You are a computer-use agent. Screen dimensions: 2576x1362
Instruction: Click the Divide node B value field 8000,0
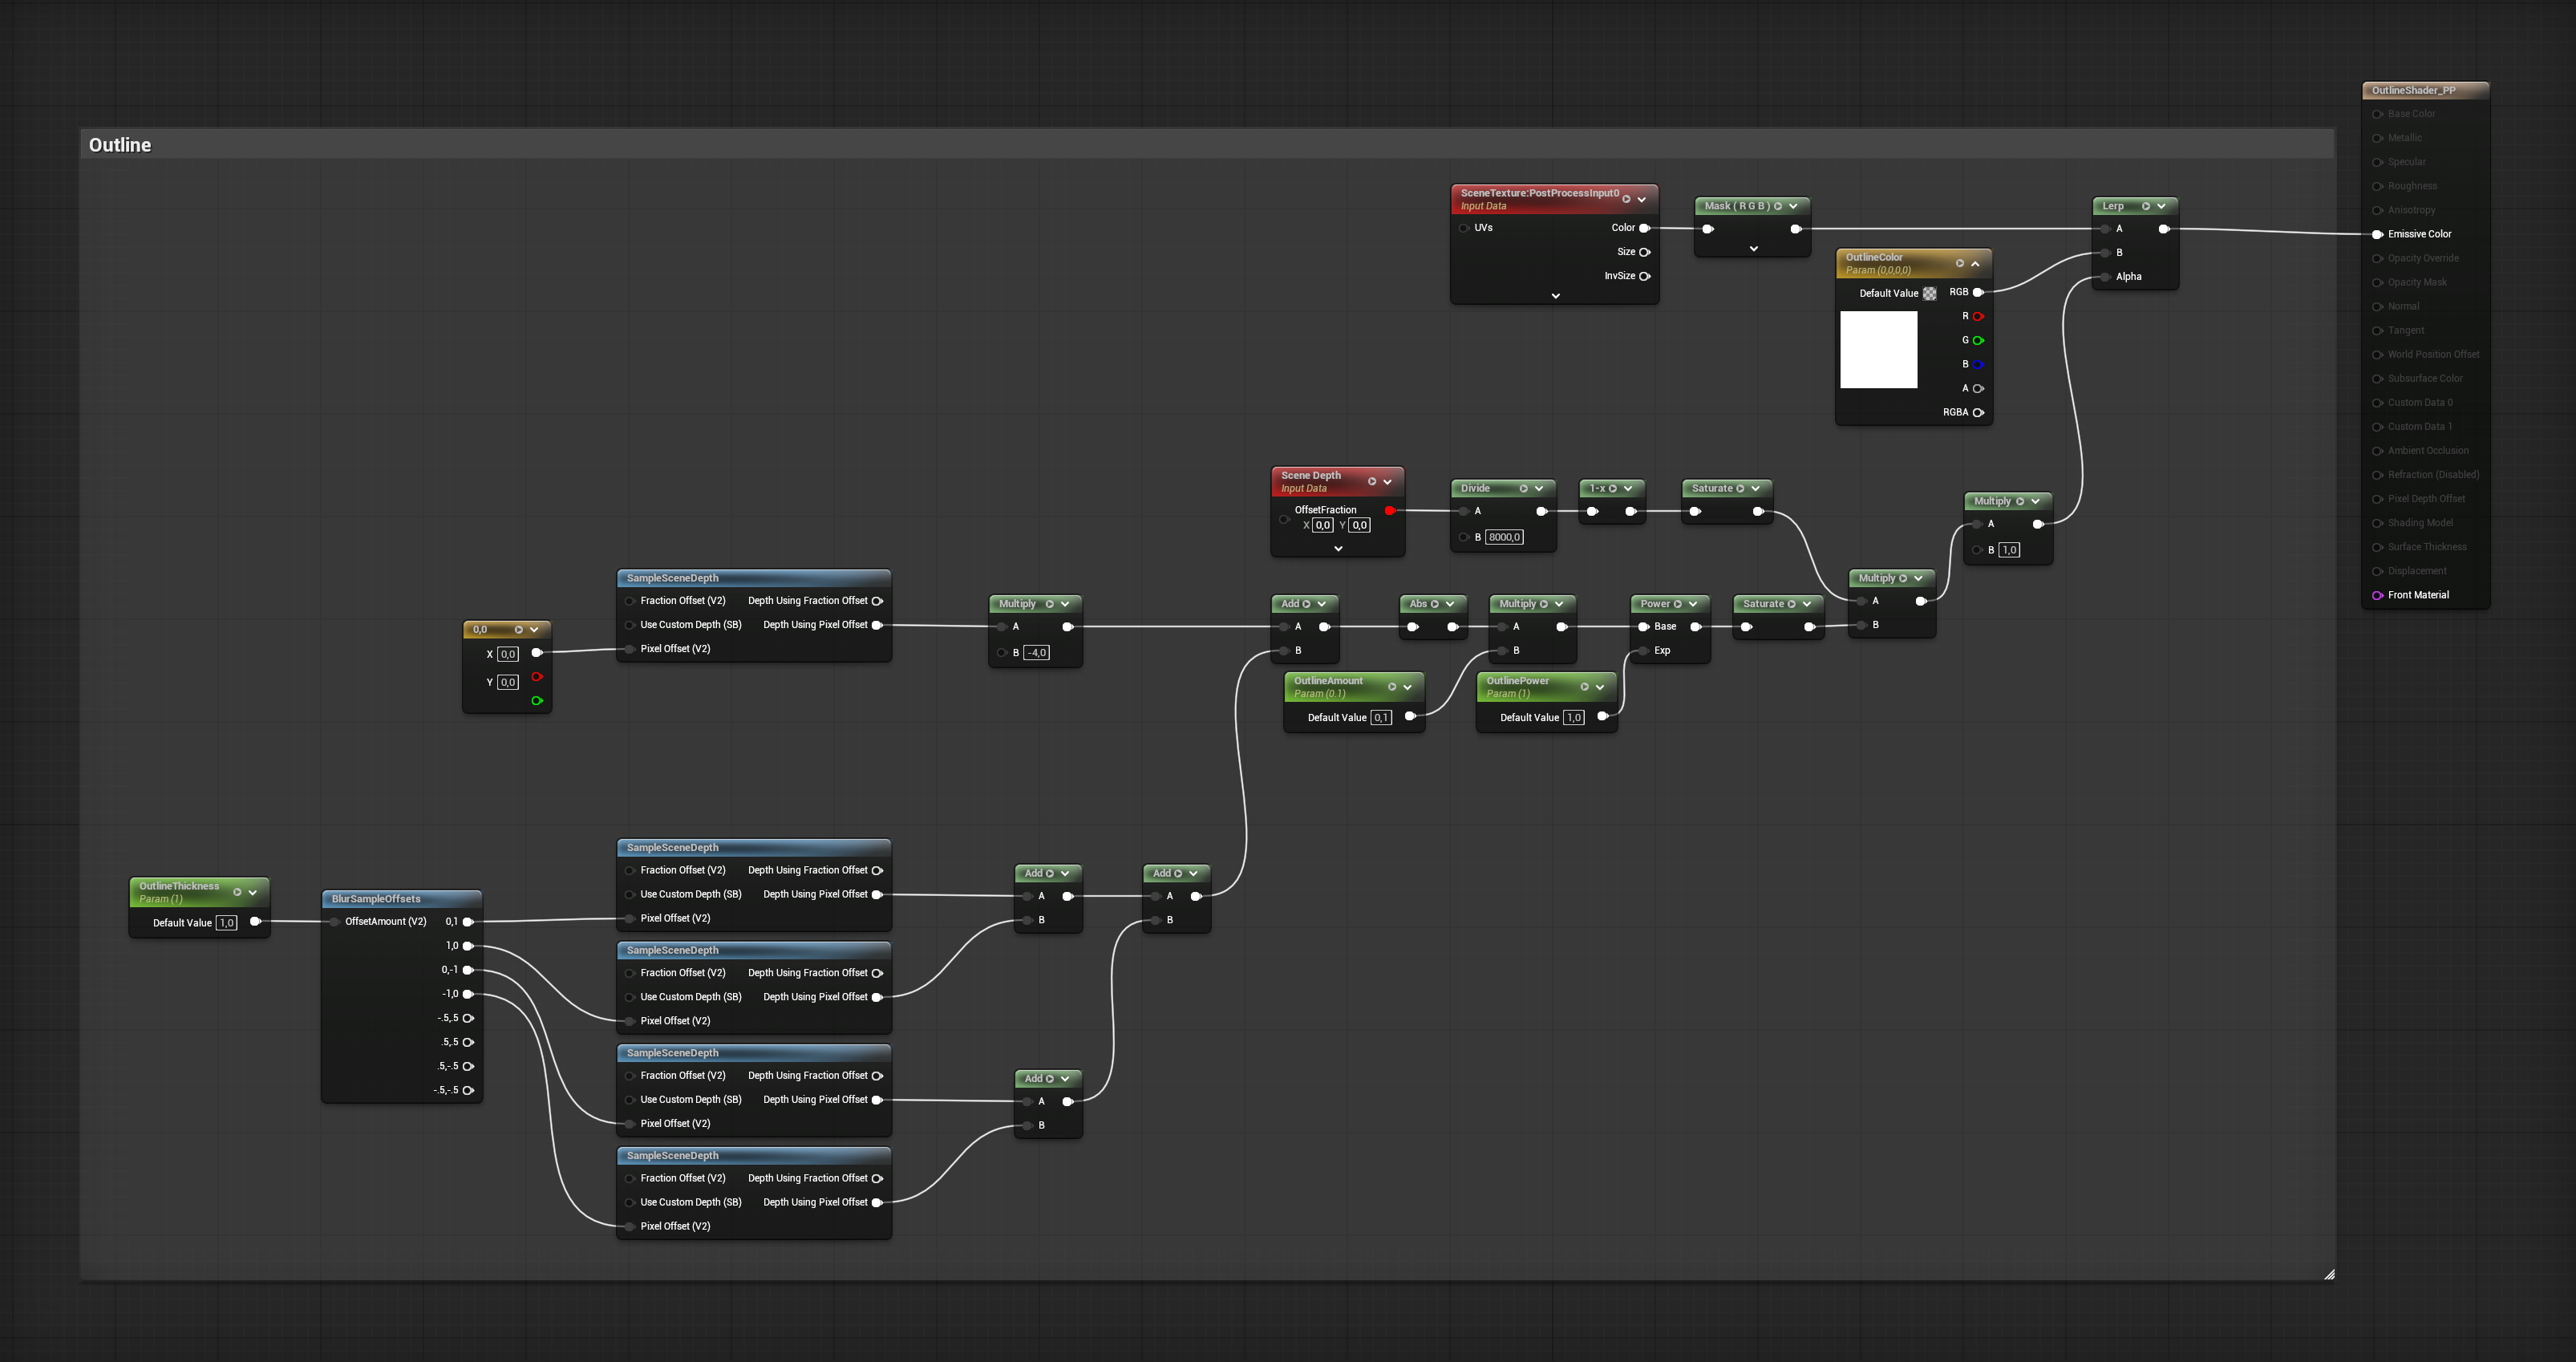(1504, 537)
